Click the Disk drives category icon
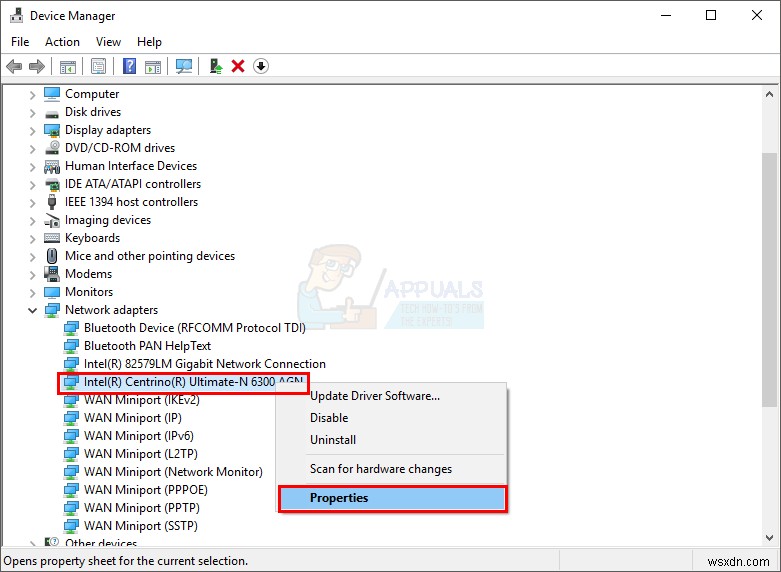The image size is (781, 572). point(52,113)
